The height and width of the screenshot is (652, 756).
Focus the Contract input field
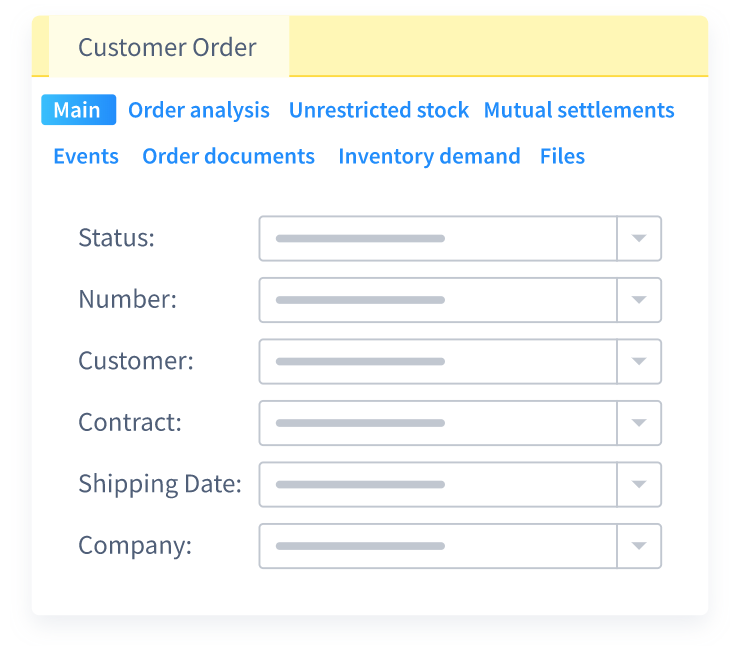(438, 423)
